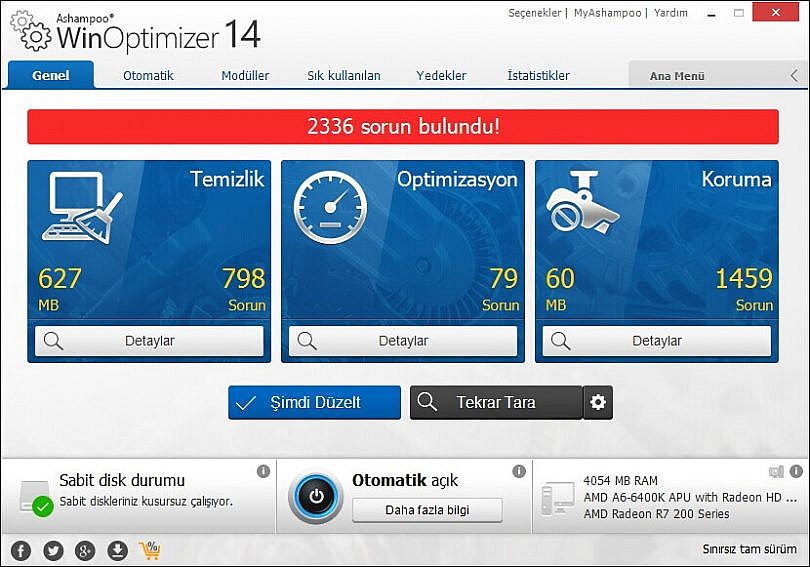The height and width of the screenshot is (567, 810).
Task: Click the Koruma security camera icon
Action: tap(583, 202)
